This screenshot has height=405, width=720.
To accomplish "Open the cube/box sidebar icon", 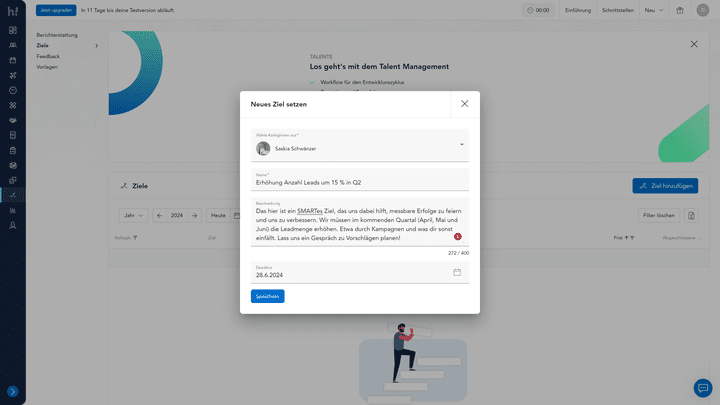I will 13,165.
